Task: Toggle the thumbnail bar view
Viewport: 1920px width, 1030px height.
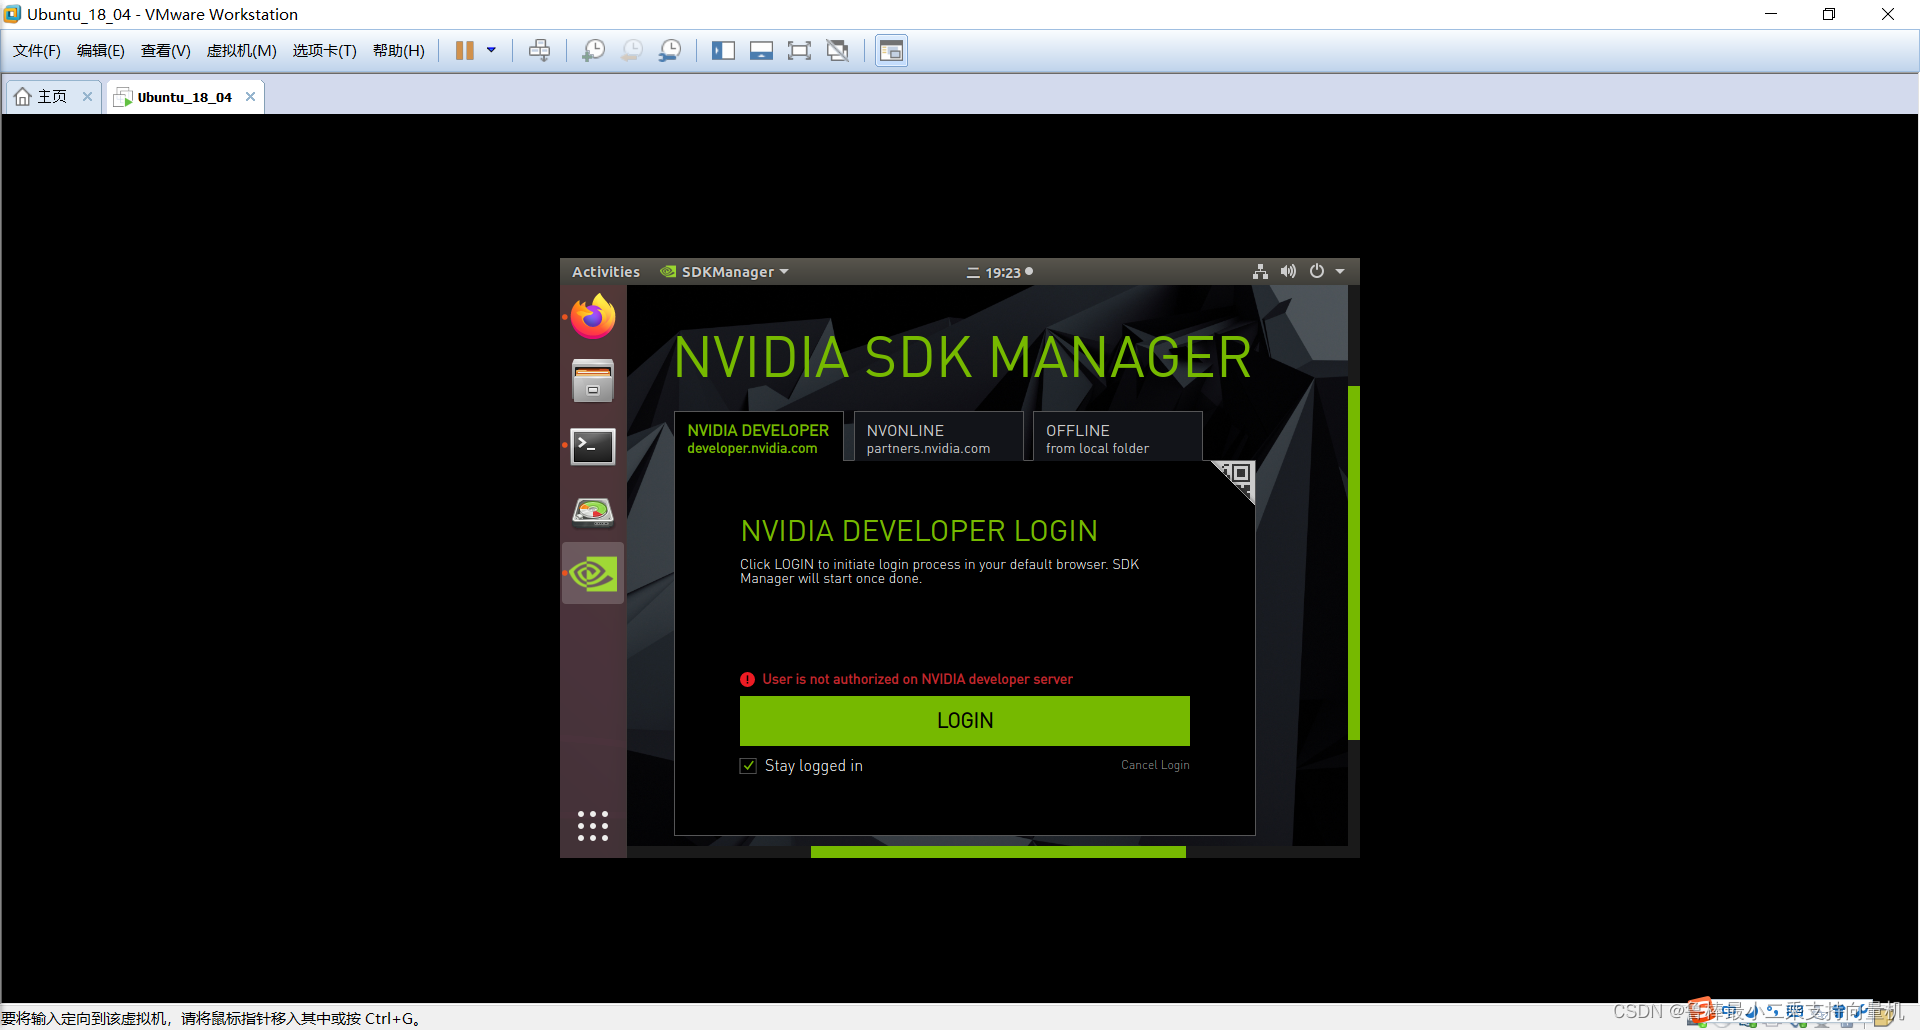Action: coord(761,51)
